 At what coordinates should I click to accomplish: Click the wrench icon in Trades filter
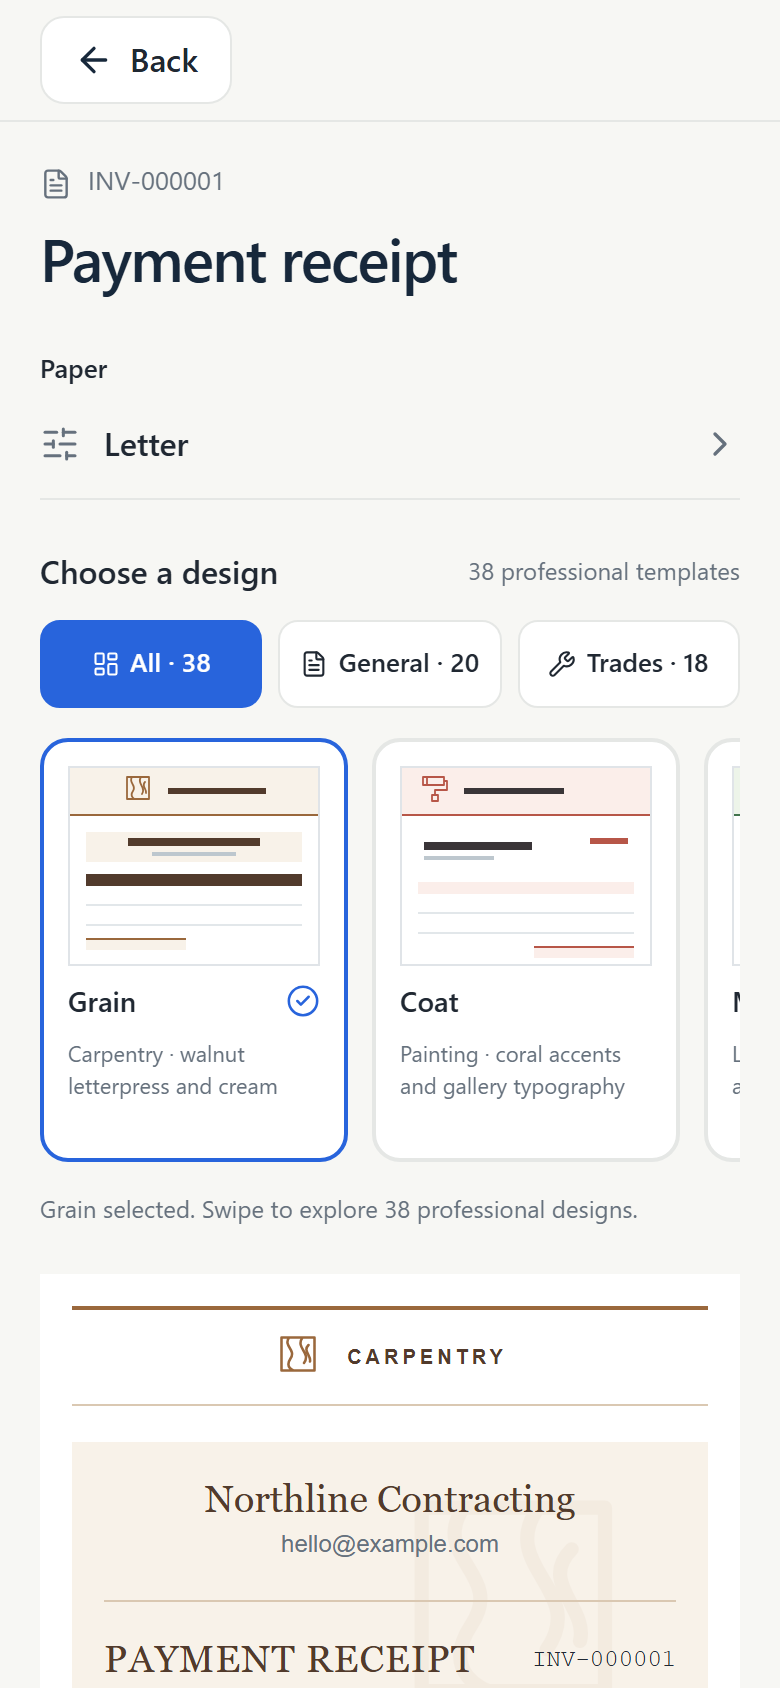562,664
